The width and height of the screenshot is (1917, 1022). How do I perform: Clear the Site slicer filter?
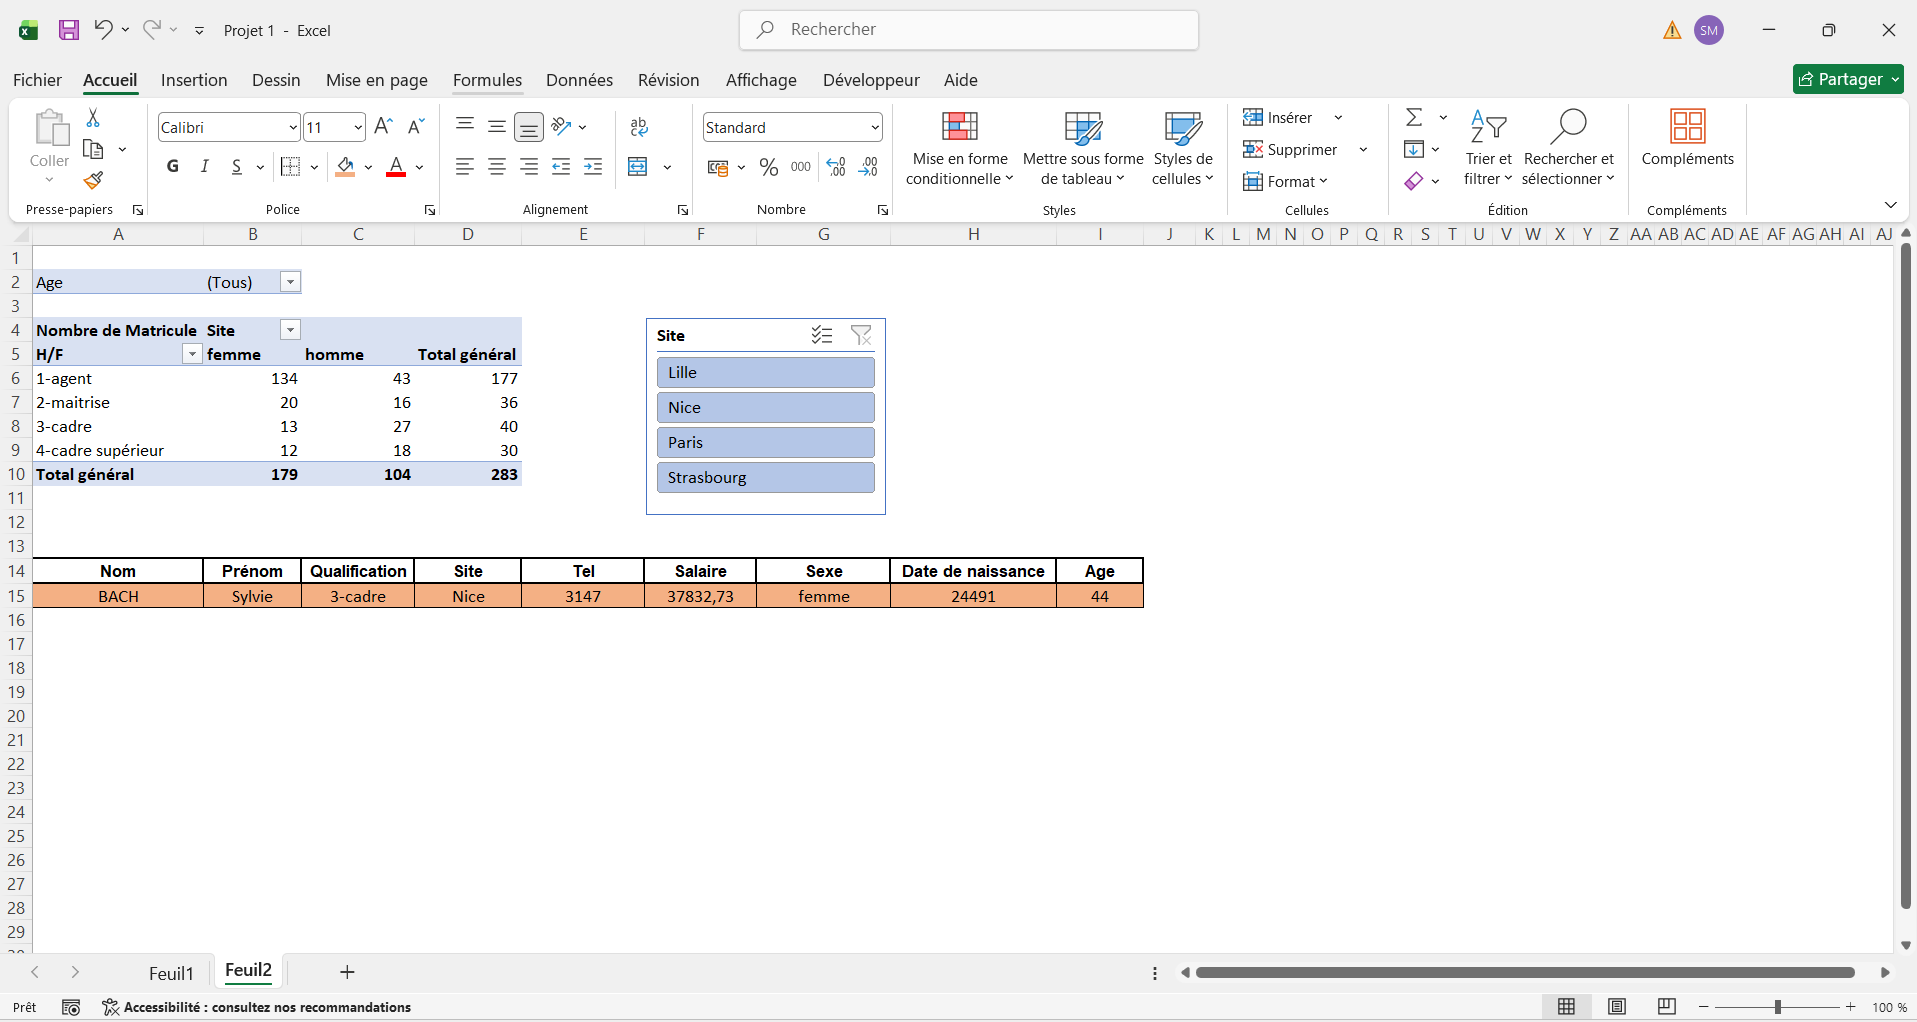point(860,335)
